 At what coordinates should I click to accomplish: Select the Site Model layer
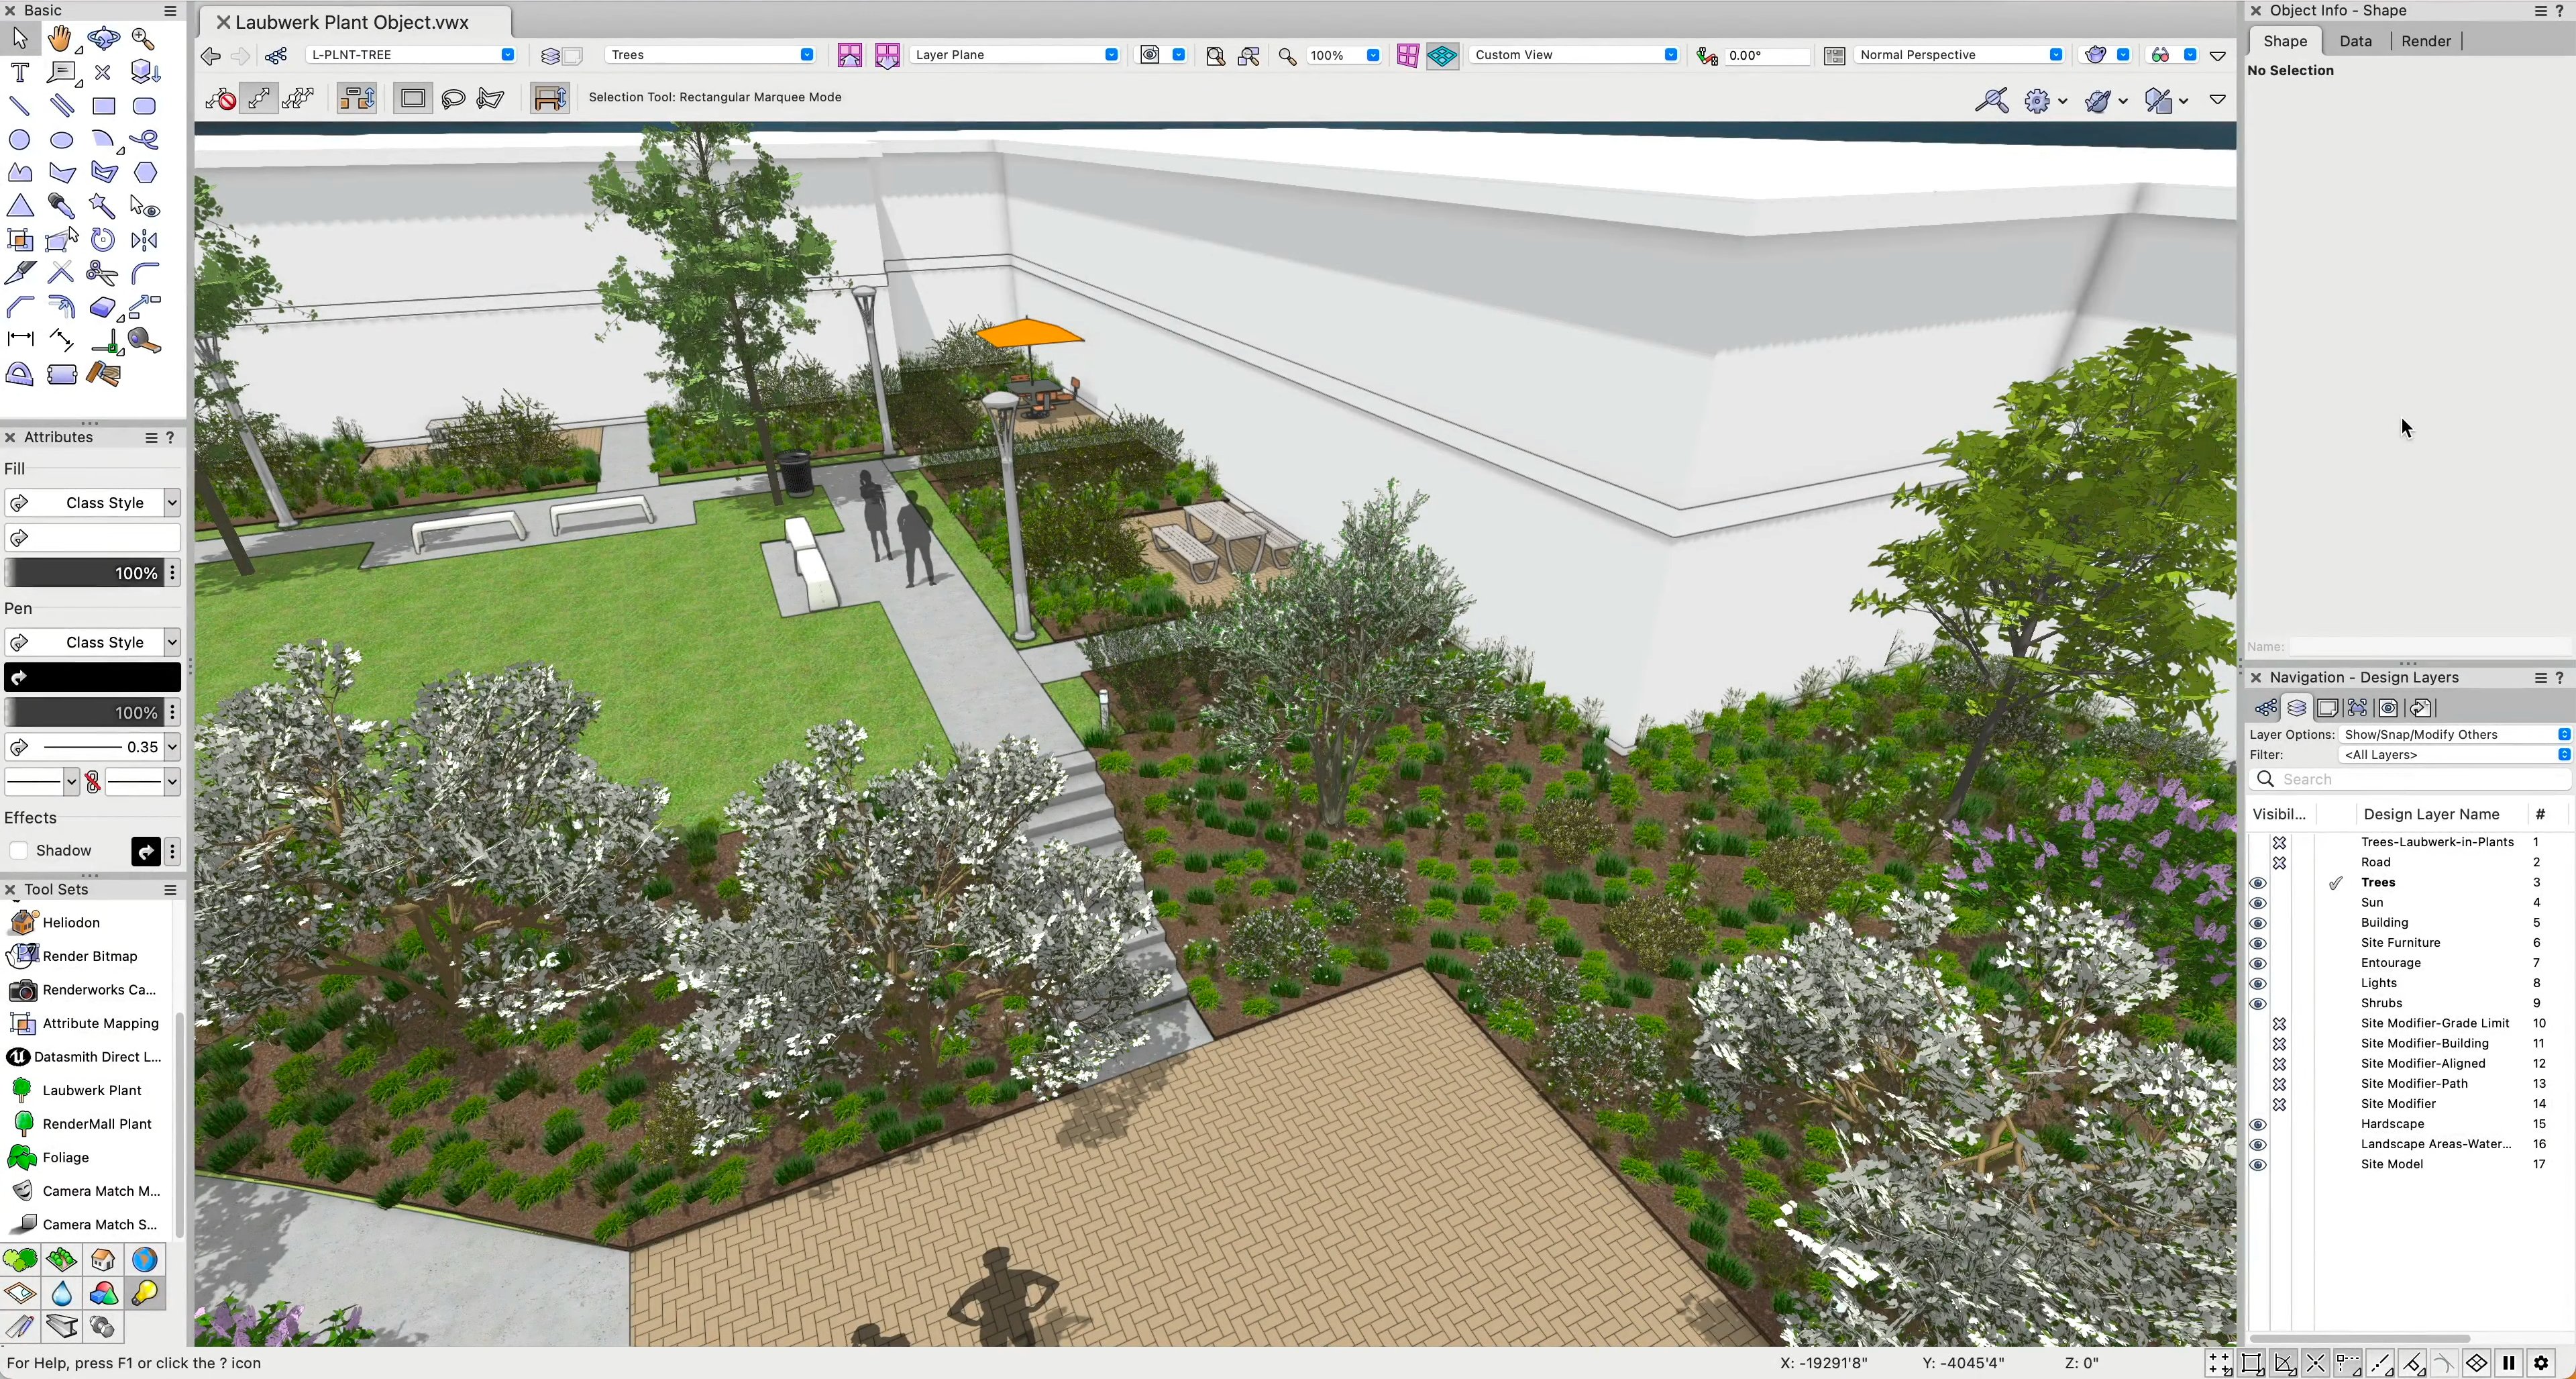click(x=2391, y=1164)
